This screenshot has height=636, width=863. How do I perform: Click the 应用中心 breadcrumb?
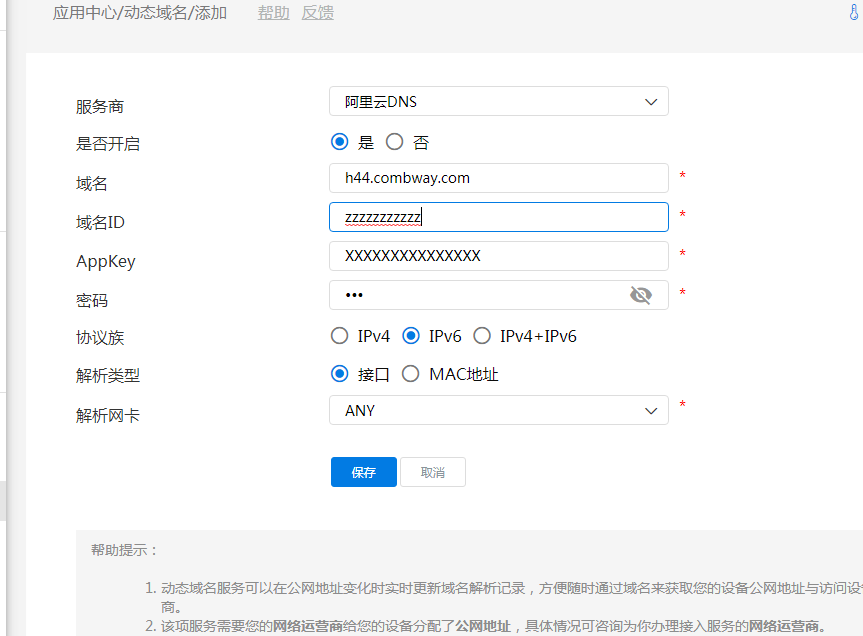coord(84,13)
